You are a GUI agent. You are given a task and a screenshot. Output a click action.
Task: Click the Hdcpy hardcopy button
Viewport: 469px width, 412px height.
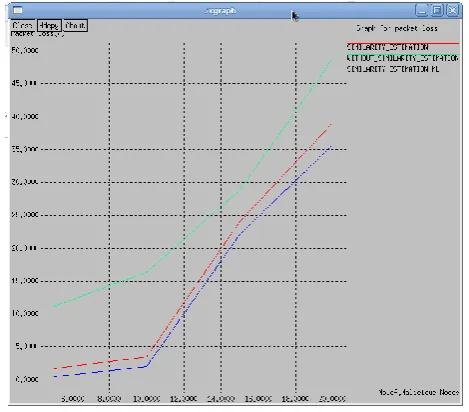coord(49,25)
